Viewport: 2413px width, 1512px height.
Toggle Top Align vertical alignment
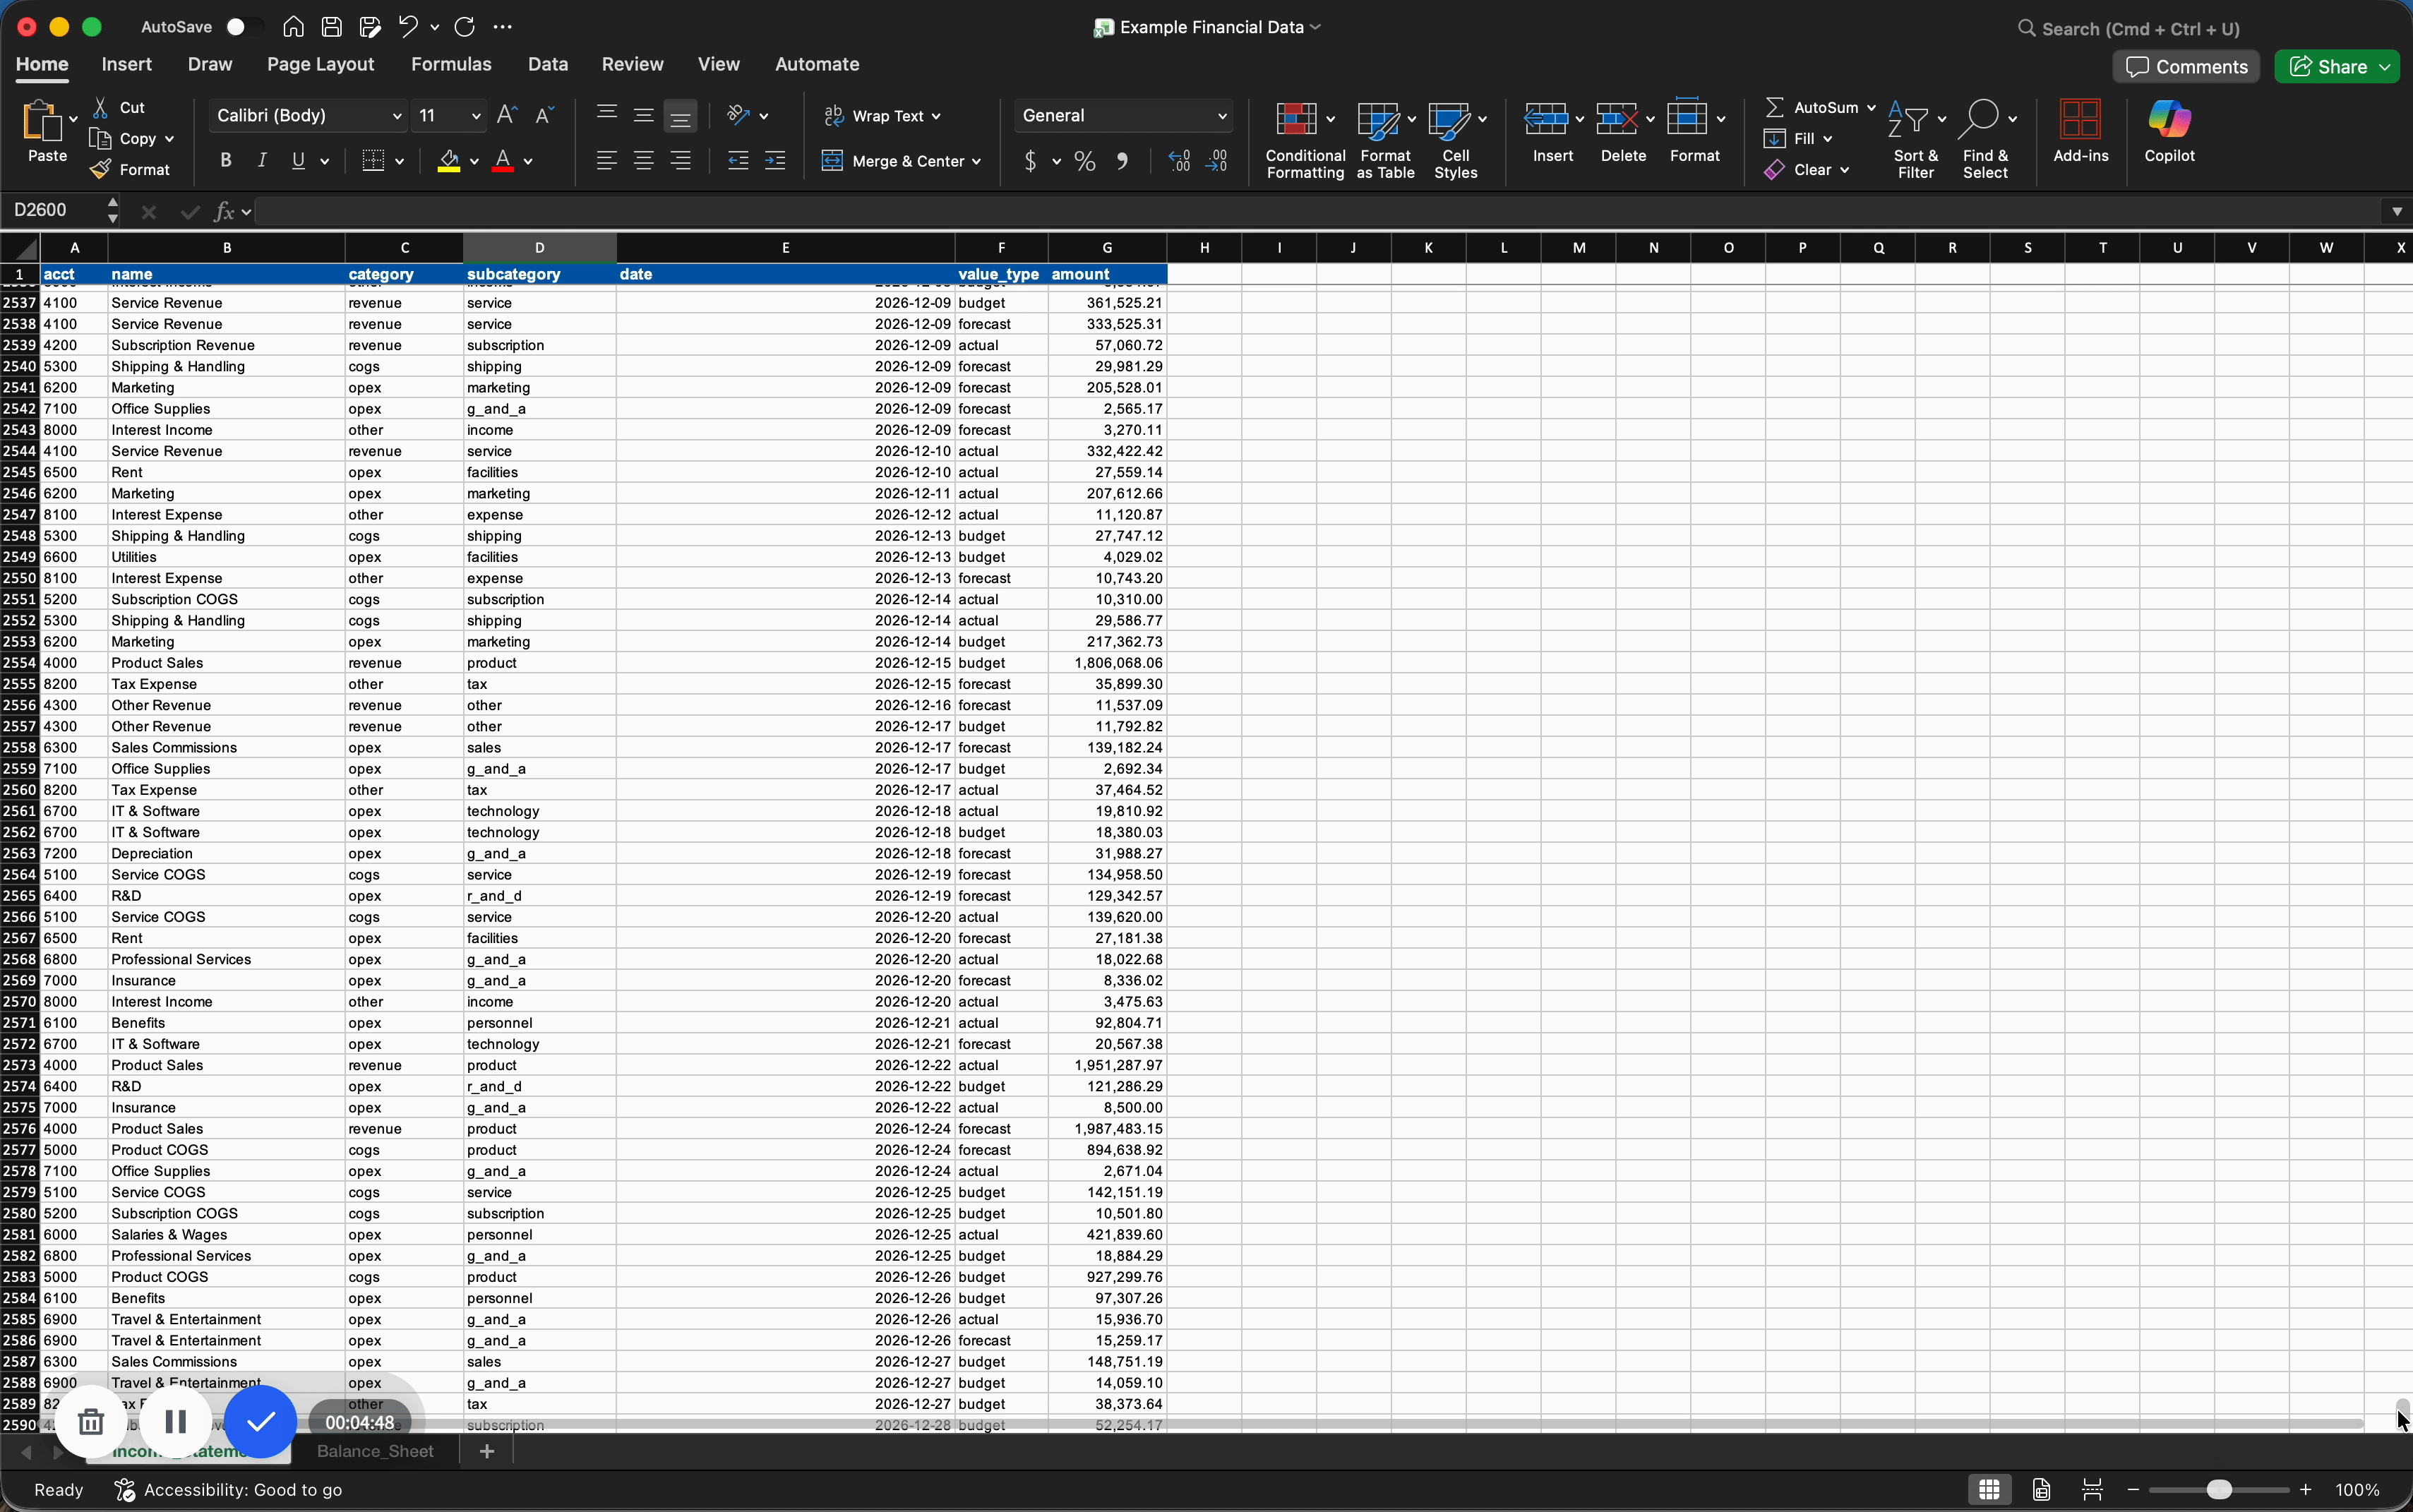click(x=606, y=115)
